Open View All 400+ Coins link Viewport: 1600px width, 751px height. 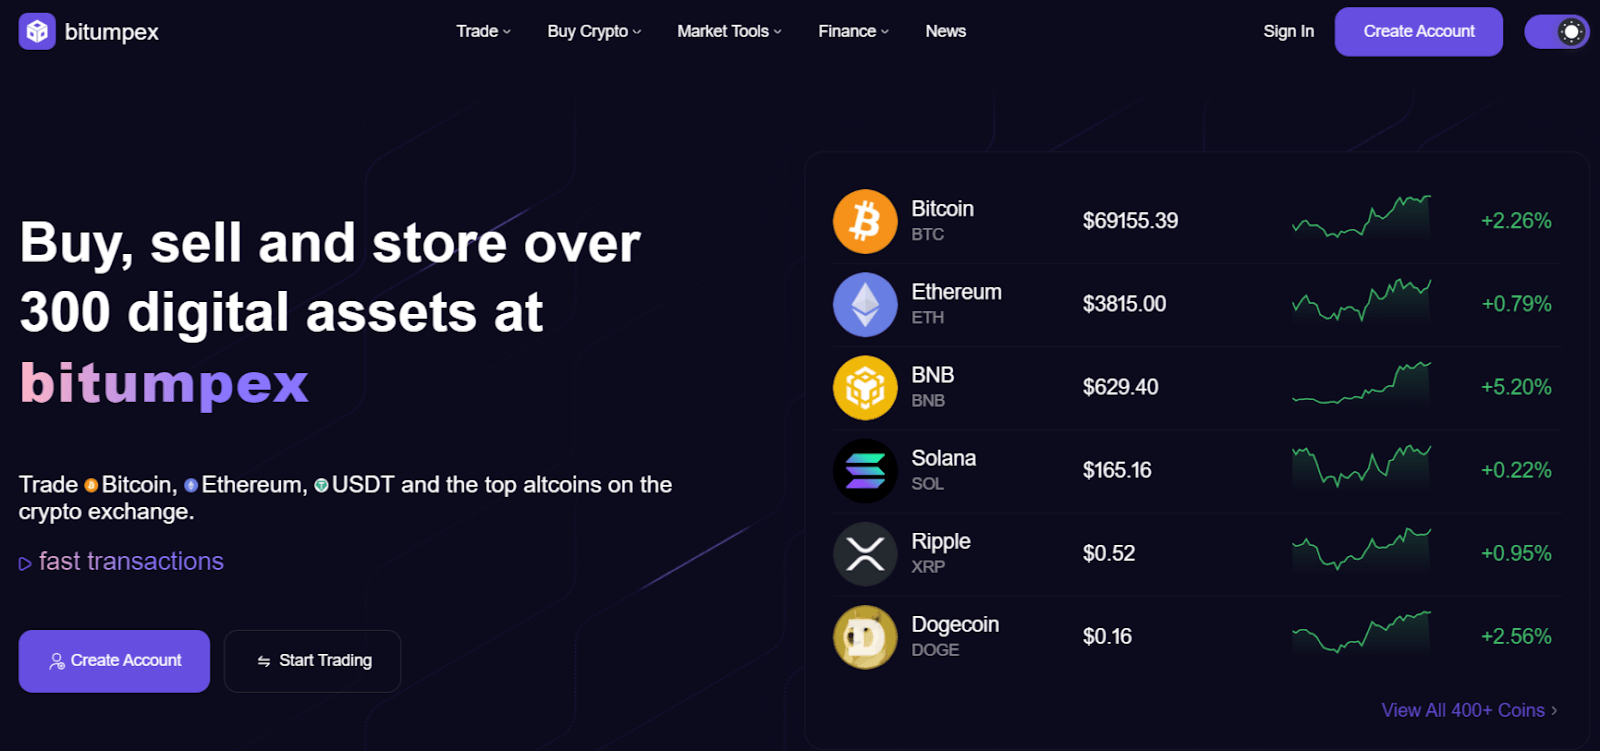point(1469,710)
